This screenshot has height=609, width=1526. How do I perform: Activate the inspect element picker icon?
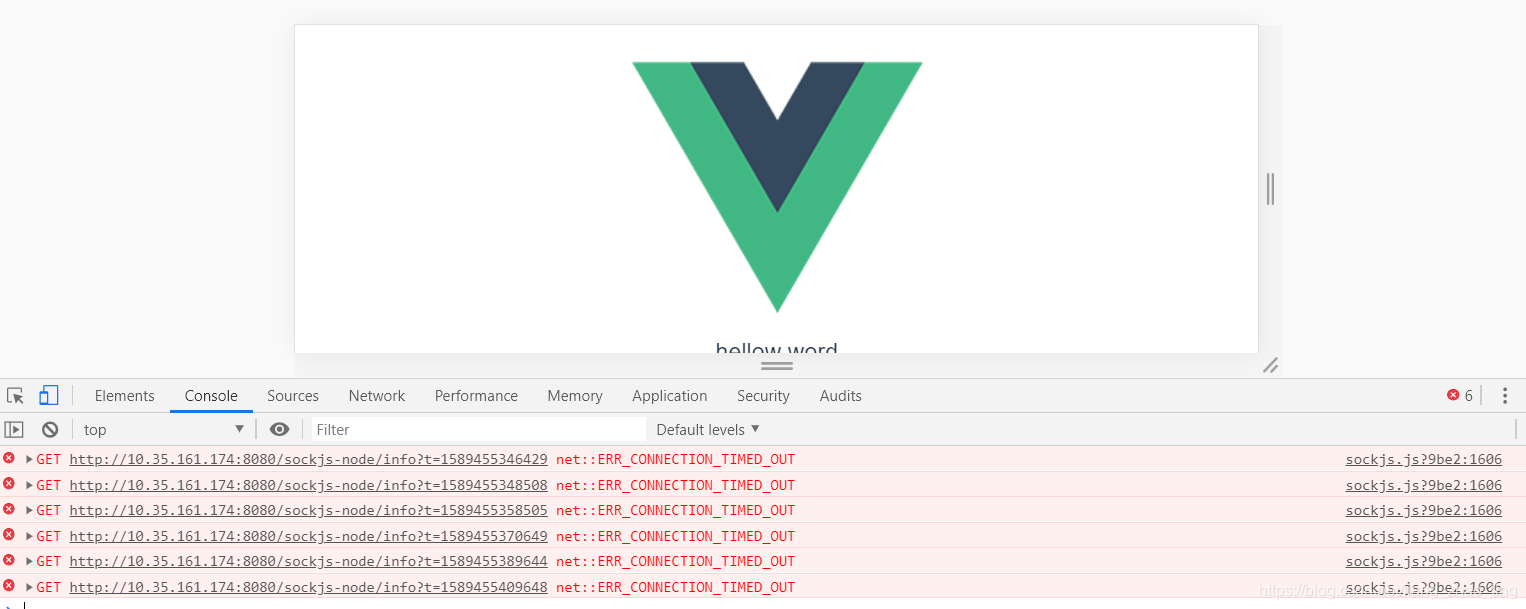[x=15, y=396]
